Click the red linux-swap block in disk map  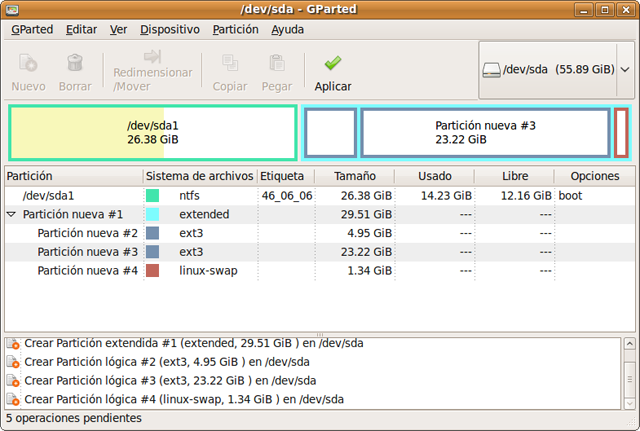621,133
